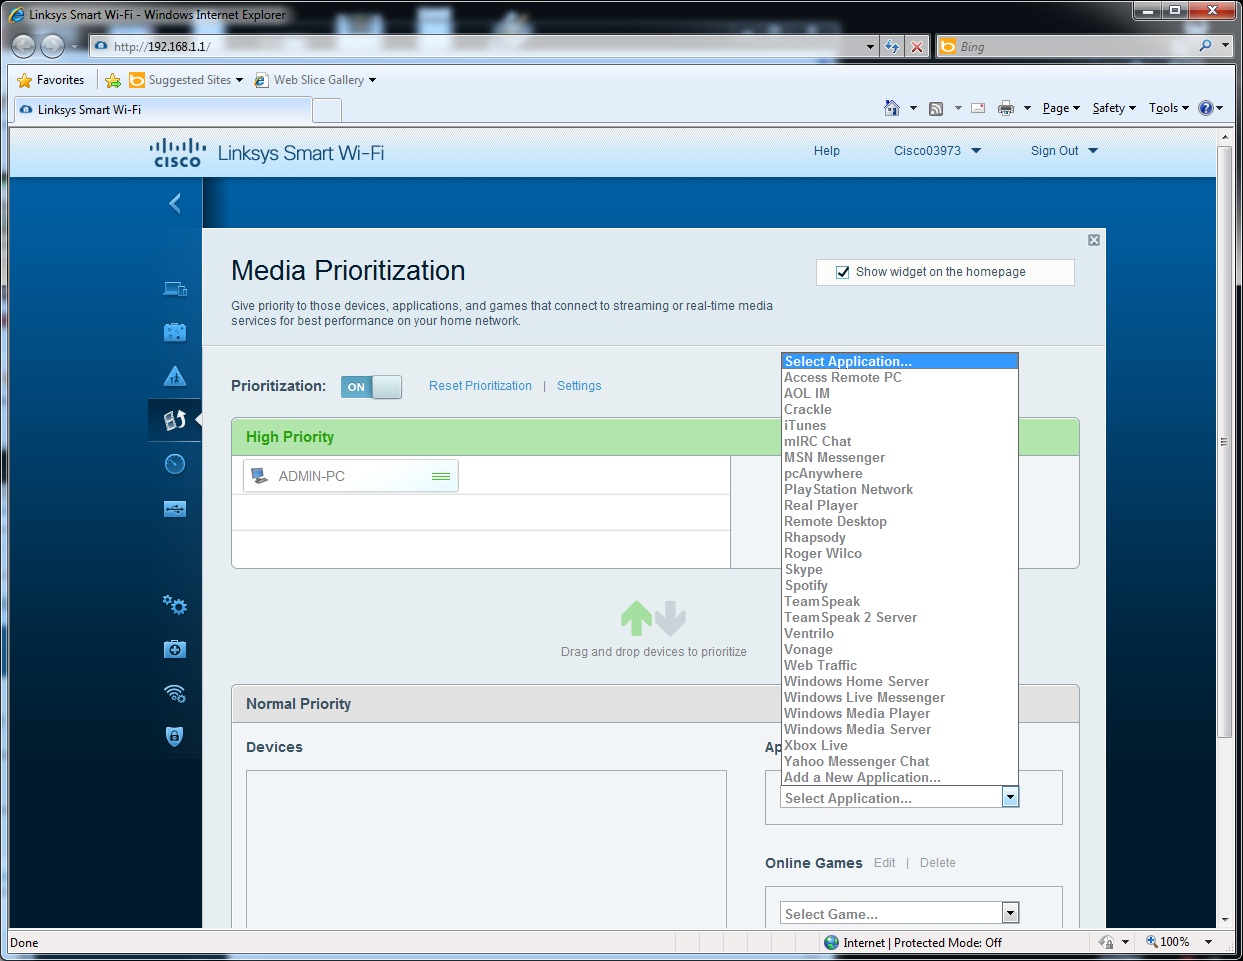Open a new browser tab
Viewport: 1243px width, 961px height.
point(327,110)
